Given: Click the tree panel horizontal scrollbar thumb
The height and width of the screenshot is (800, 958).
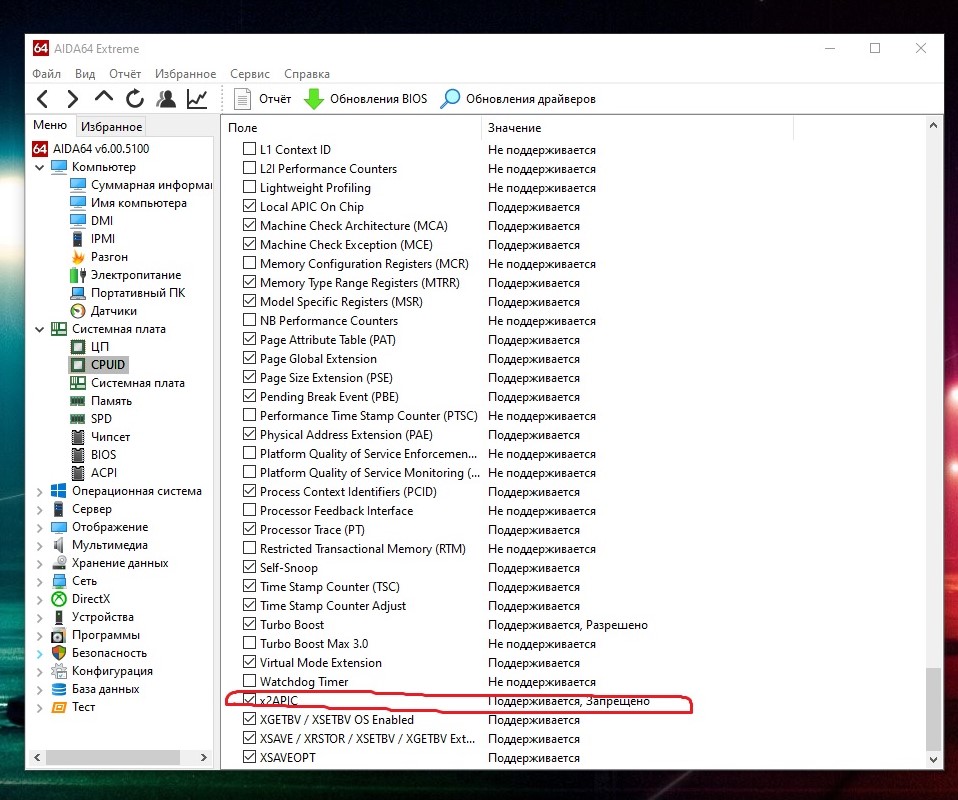Looking at the screenshot, I should (113, 757).
